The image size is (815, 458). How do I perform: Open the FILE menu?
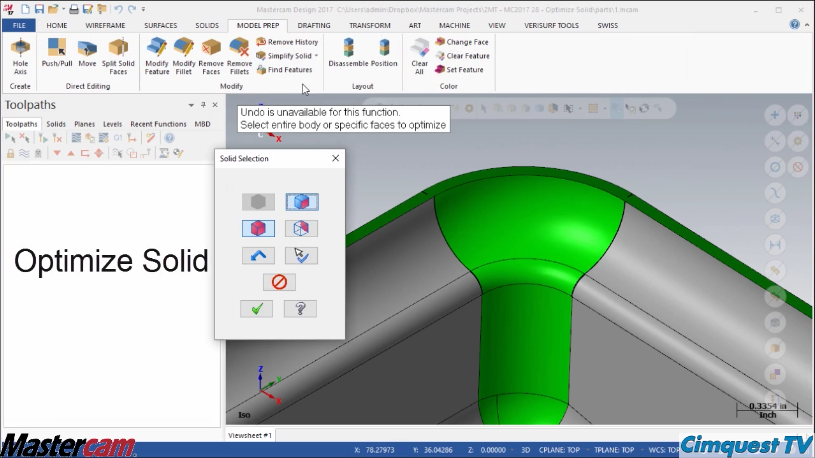(x=19, y=25)
